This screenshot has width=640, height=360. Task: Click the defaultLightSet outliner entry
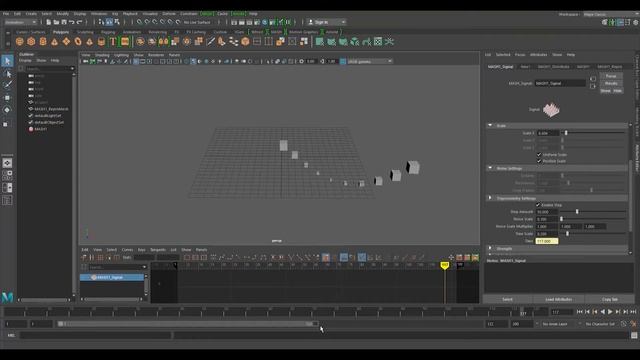coord(48,116)
